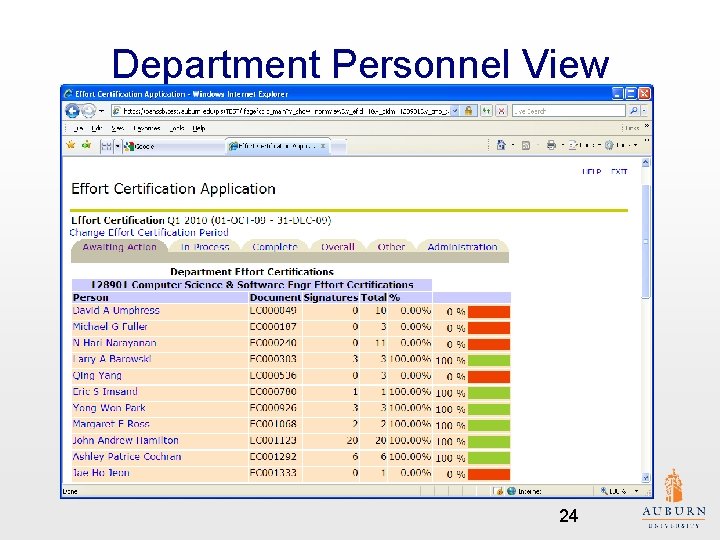Screen dimensions: 720x540
Task: Click the vertical scrollbar down arrow
Action: (x=646, y=479)
